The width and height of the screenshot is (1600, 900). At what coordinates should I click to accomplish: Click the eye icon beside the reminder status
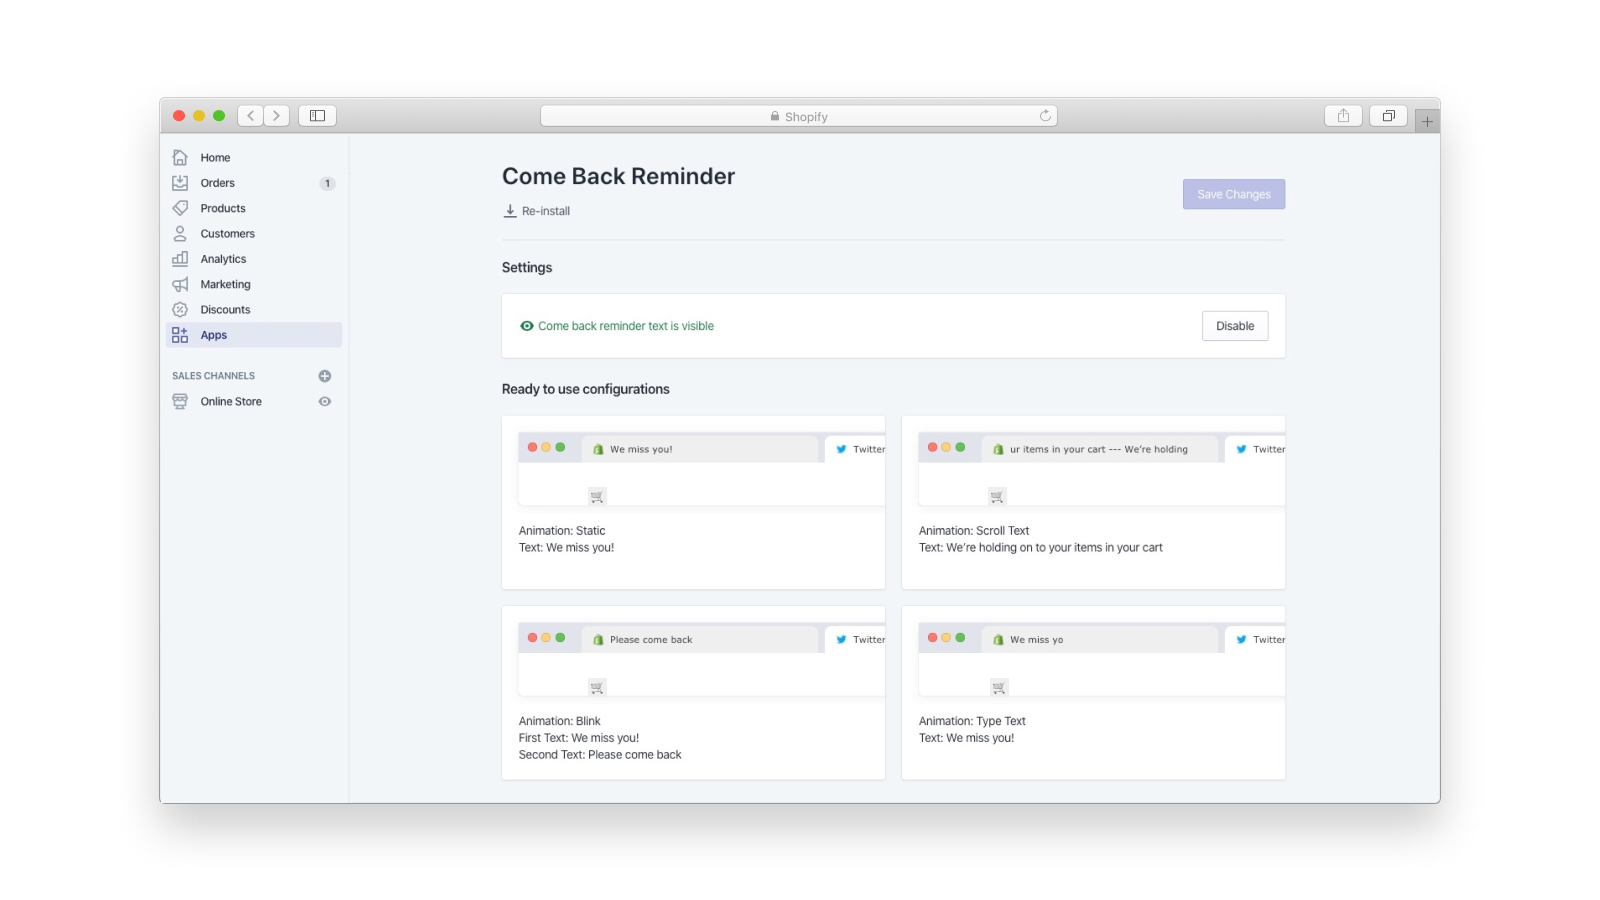click(x=527, y=326)
